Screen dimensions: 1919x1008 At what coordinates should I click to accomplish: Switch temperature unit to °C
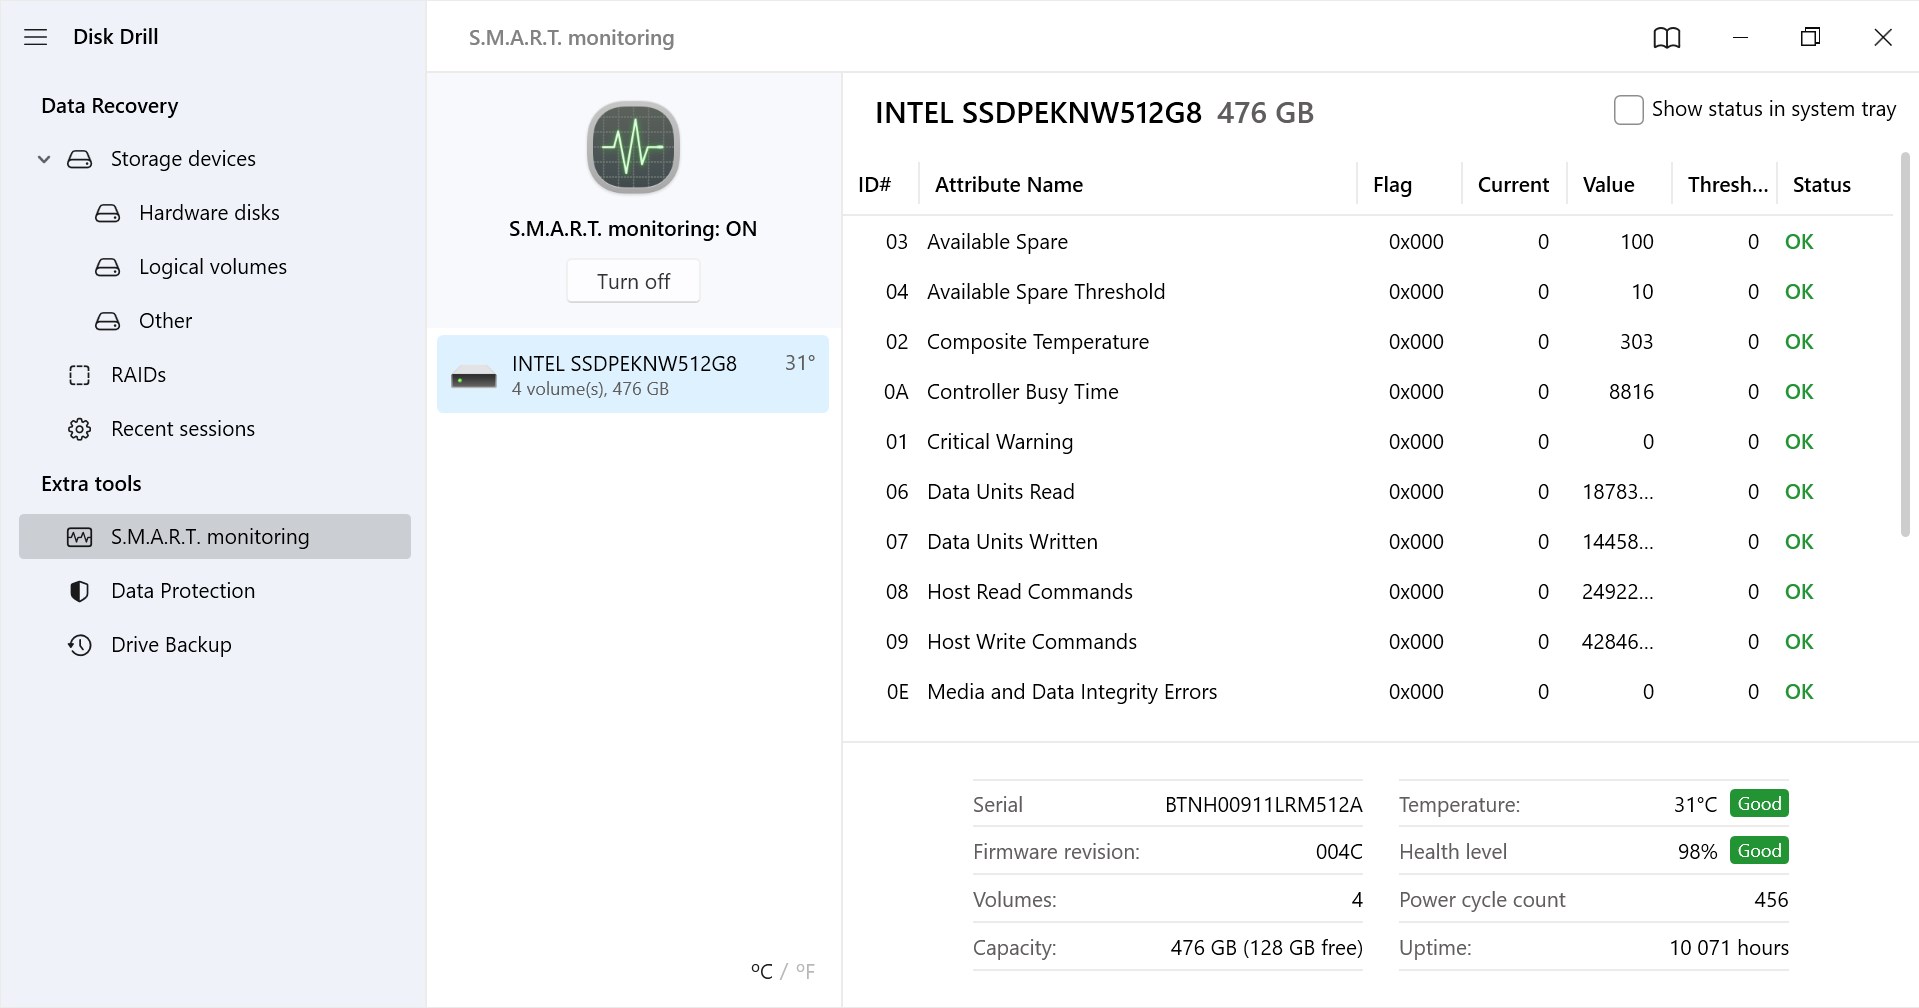point(762,971)
